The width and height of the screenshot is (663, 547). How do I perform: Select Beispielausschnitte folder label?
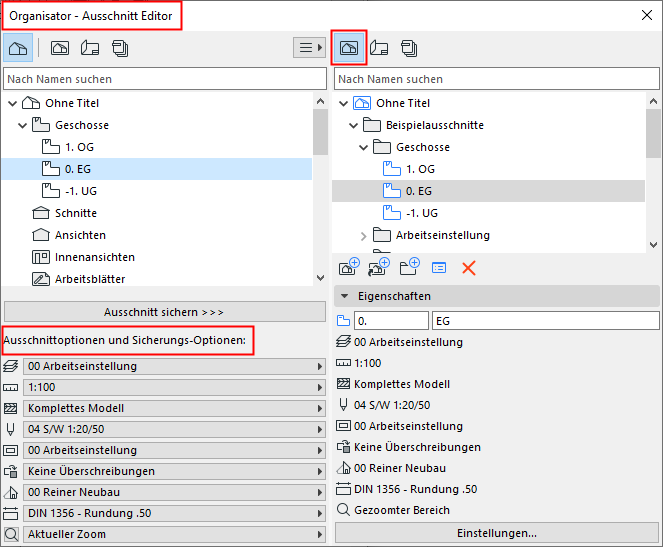(435, 125)
